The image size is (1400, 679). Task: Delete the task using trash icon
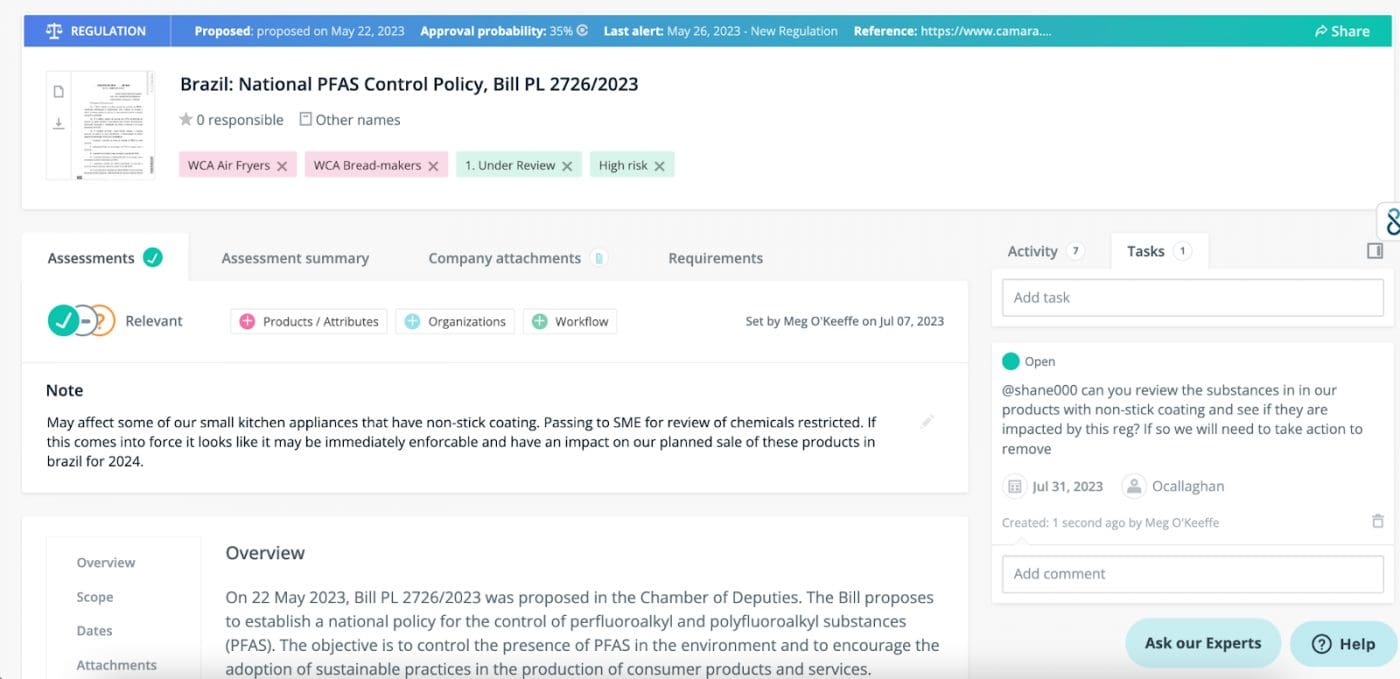tap(1377, 521)
